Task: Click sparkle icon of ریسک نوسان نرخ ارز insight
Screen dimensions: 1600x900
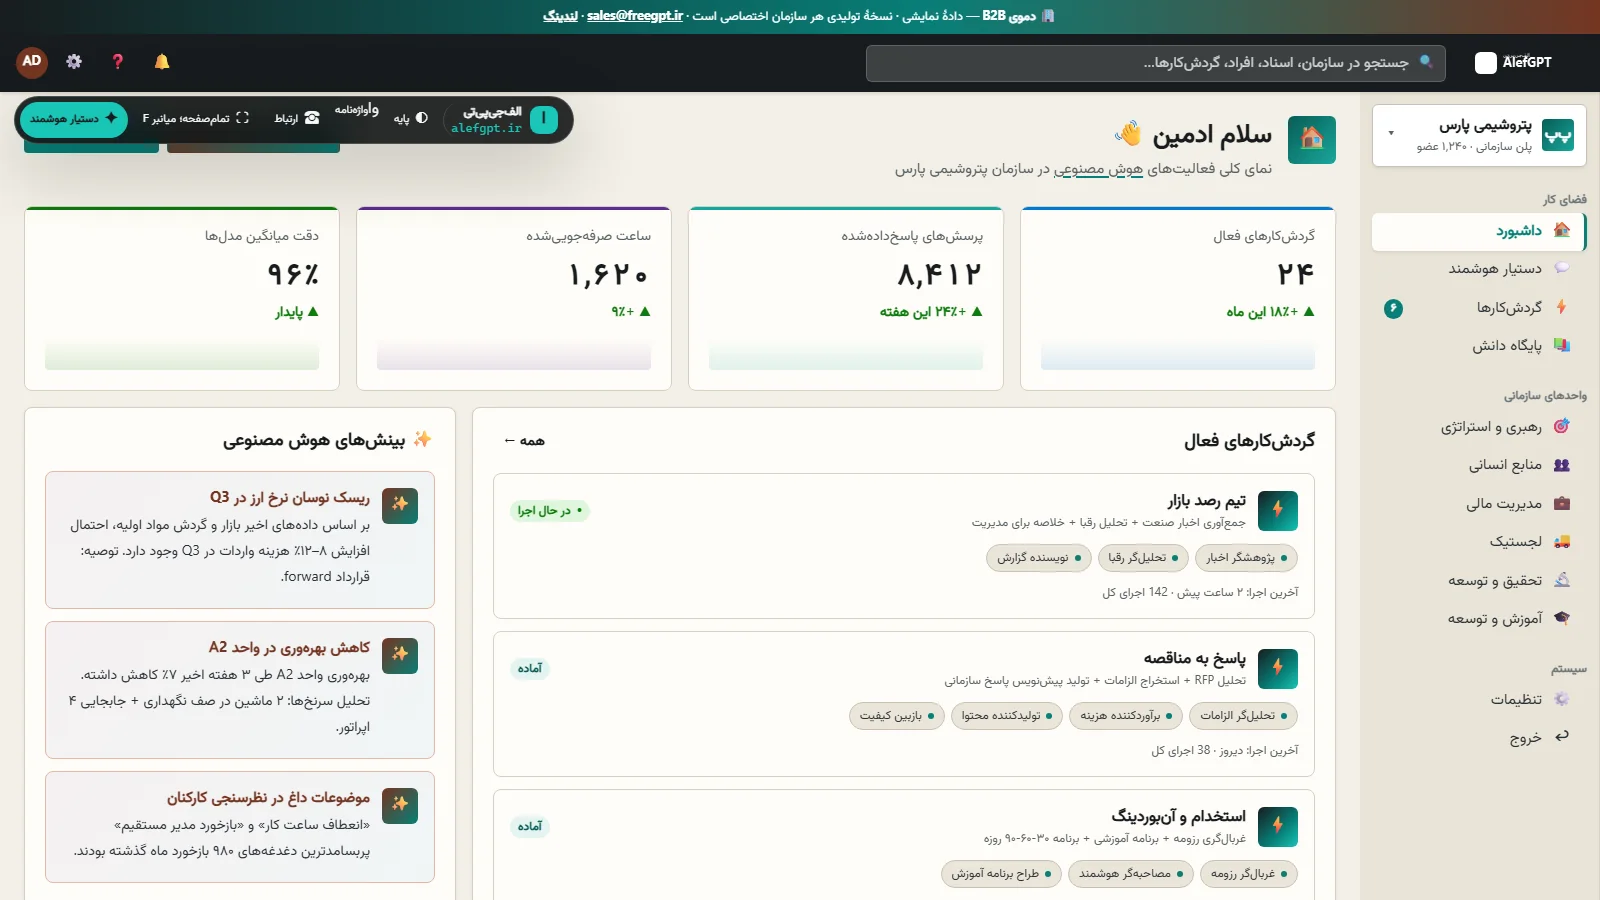Action: (400, 505)
